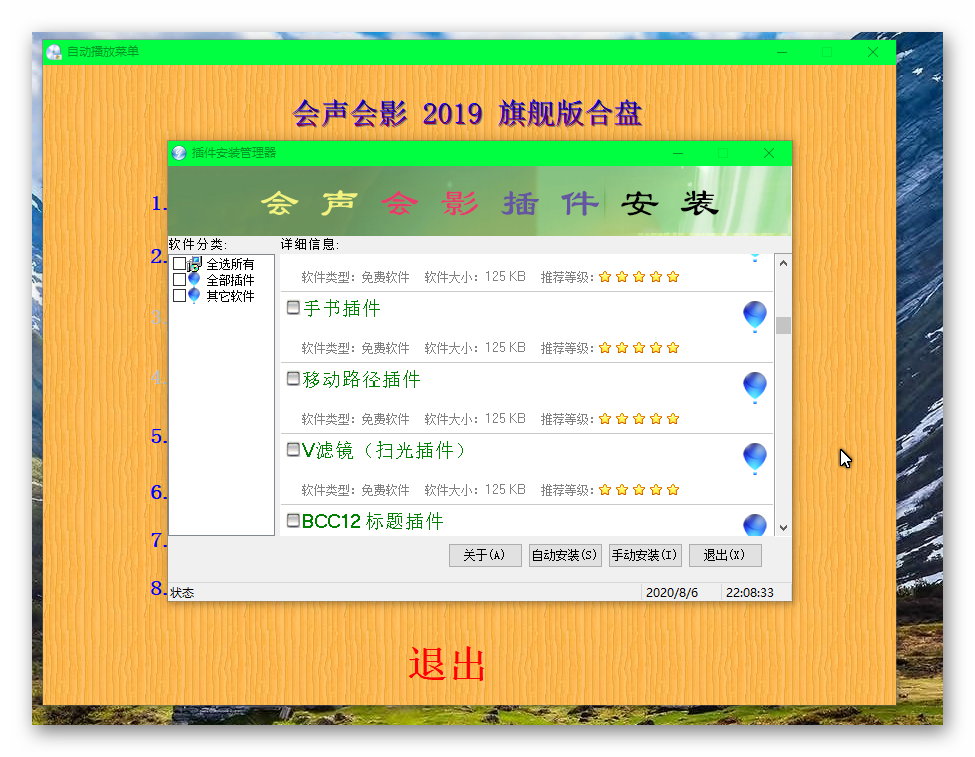Tick the 其它软件 category checkbox
Image resolution: width=975 pixels, height=757 pixels.
coord(179,295)
